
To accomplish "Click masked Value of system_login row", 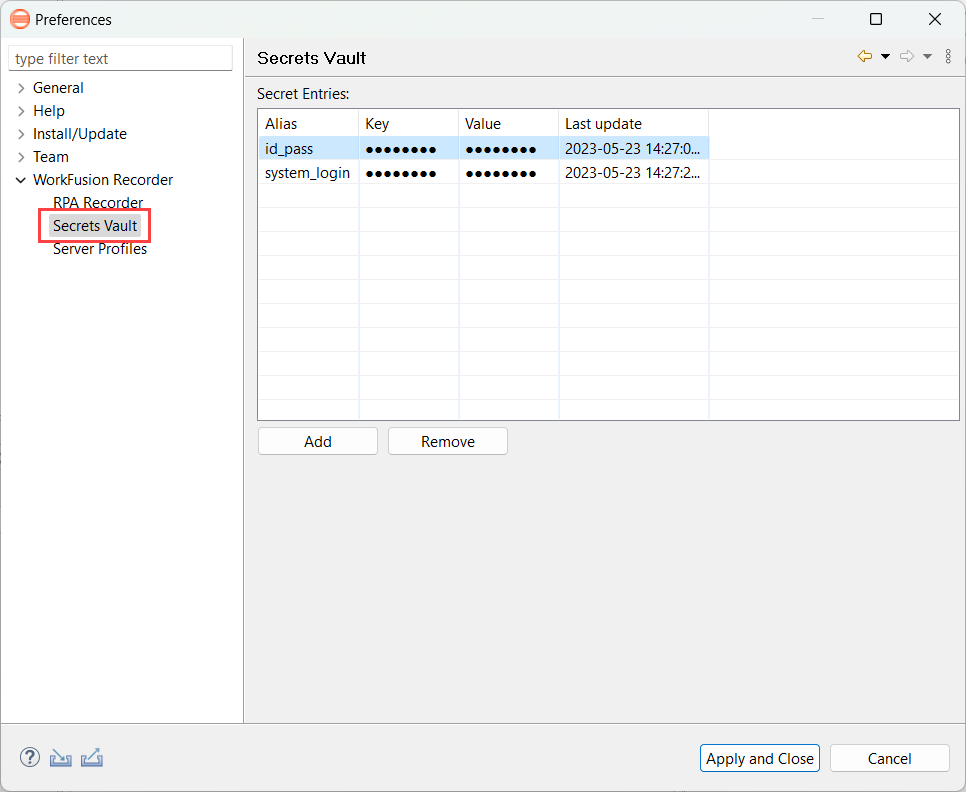I will click(501, 174).
